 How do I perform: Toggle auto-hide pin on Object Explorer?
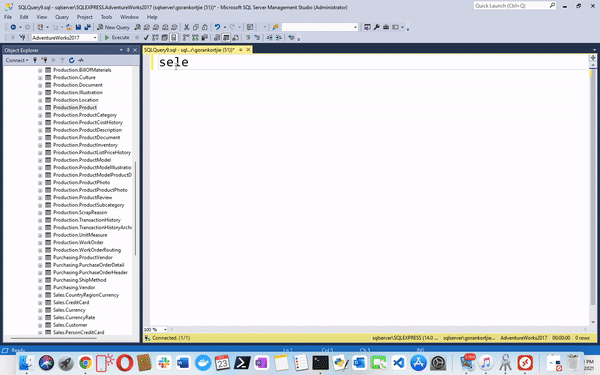click(128, 50)
